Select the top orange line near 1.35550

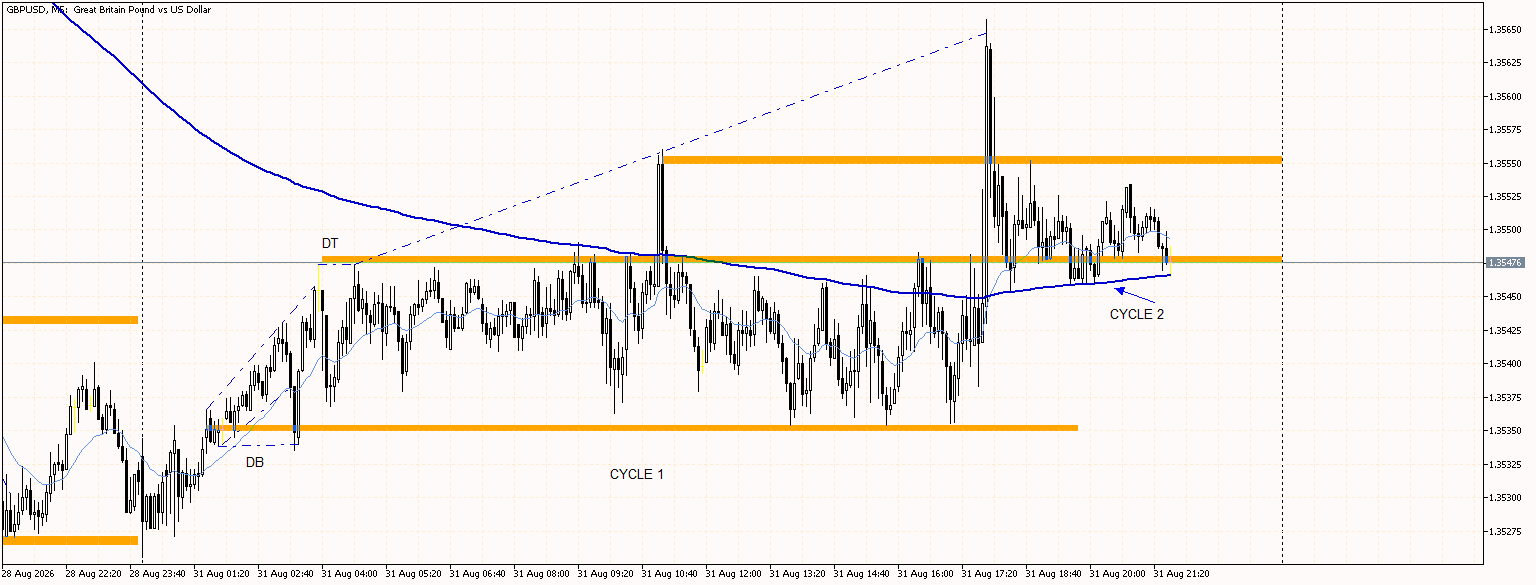pyautogui.click(x=972, y=160)
